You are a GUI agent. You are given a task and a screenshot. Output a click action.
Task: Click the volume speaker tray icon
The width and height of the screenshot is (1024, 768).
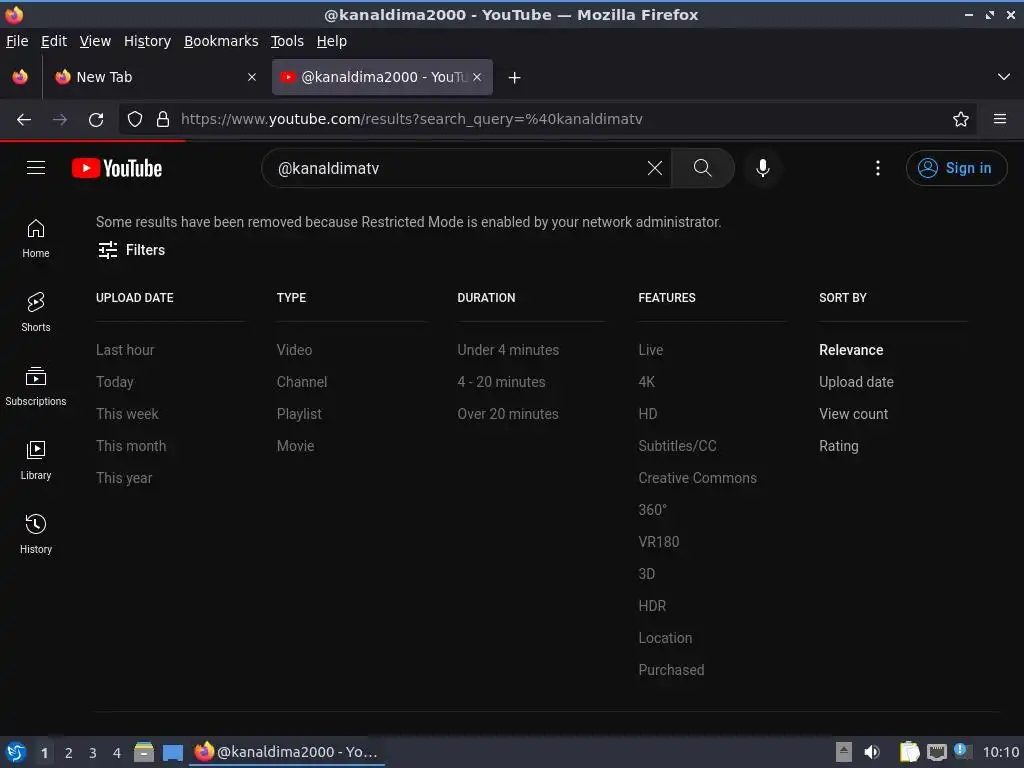pos(872,752)
